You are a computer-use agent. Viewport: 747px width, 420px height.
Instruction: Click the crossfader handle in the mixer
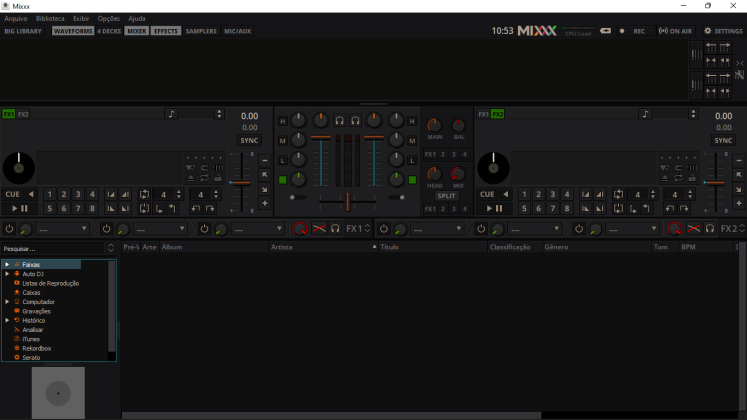[348, 202]
